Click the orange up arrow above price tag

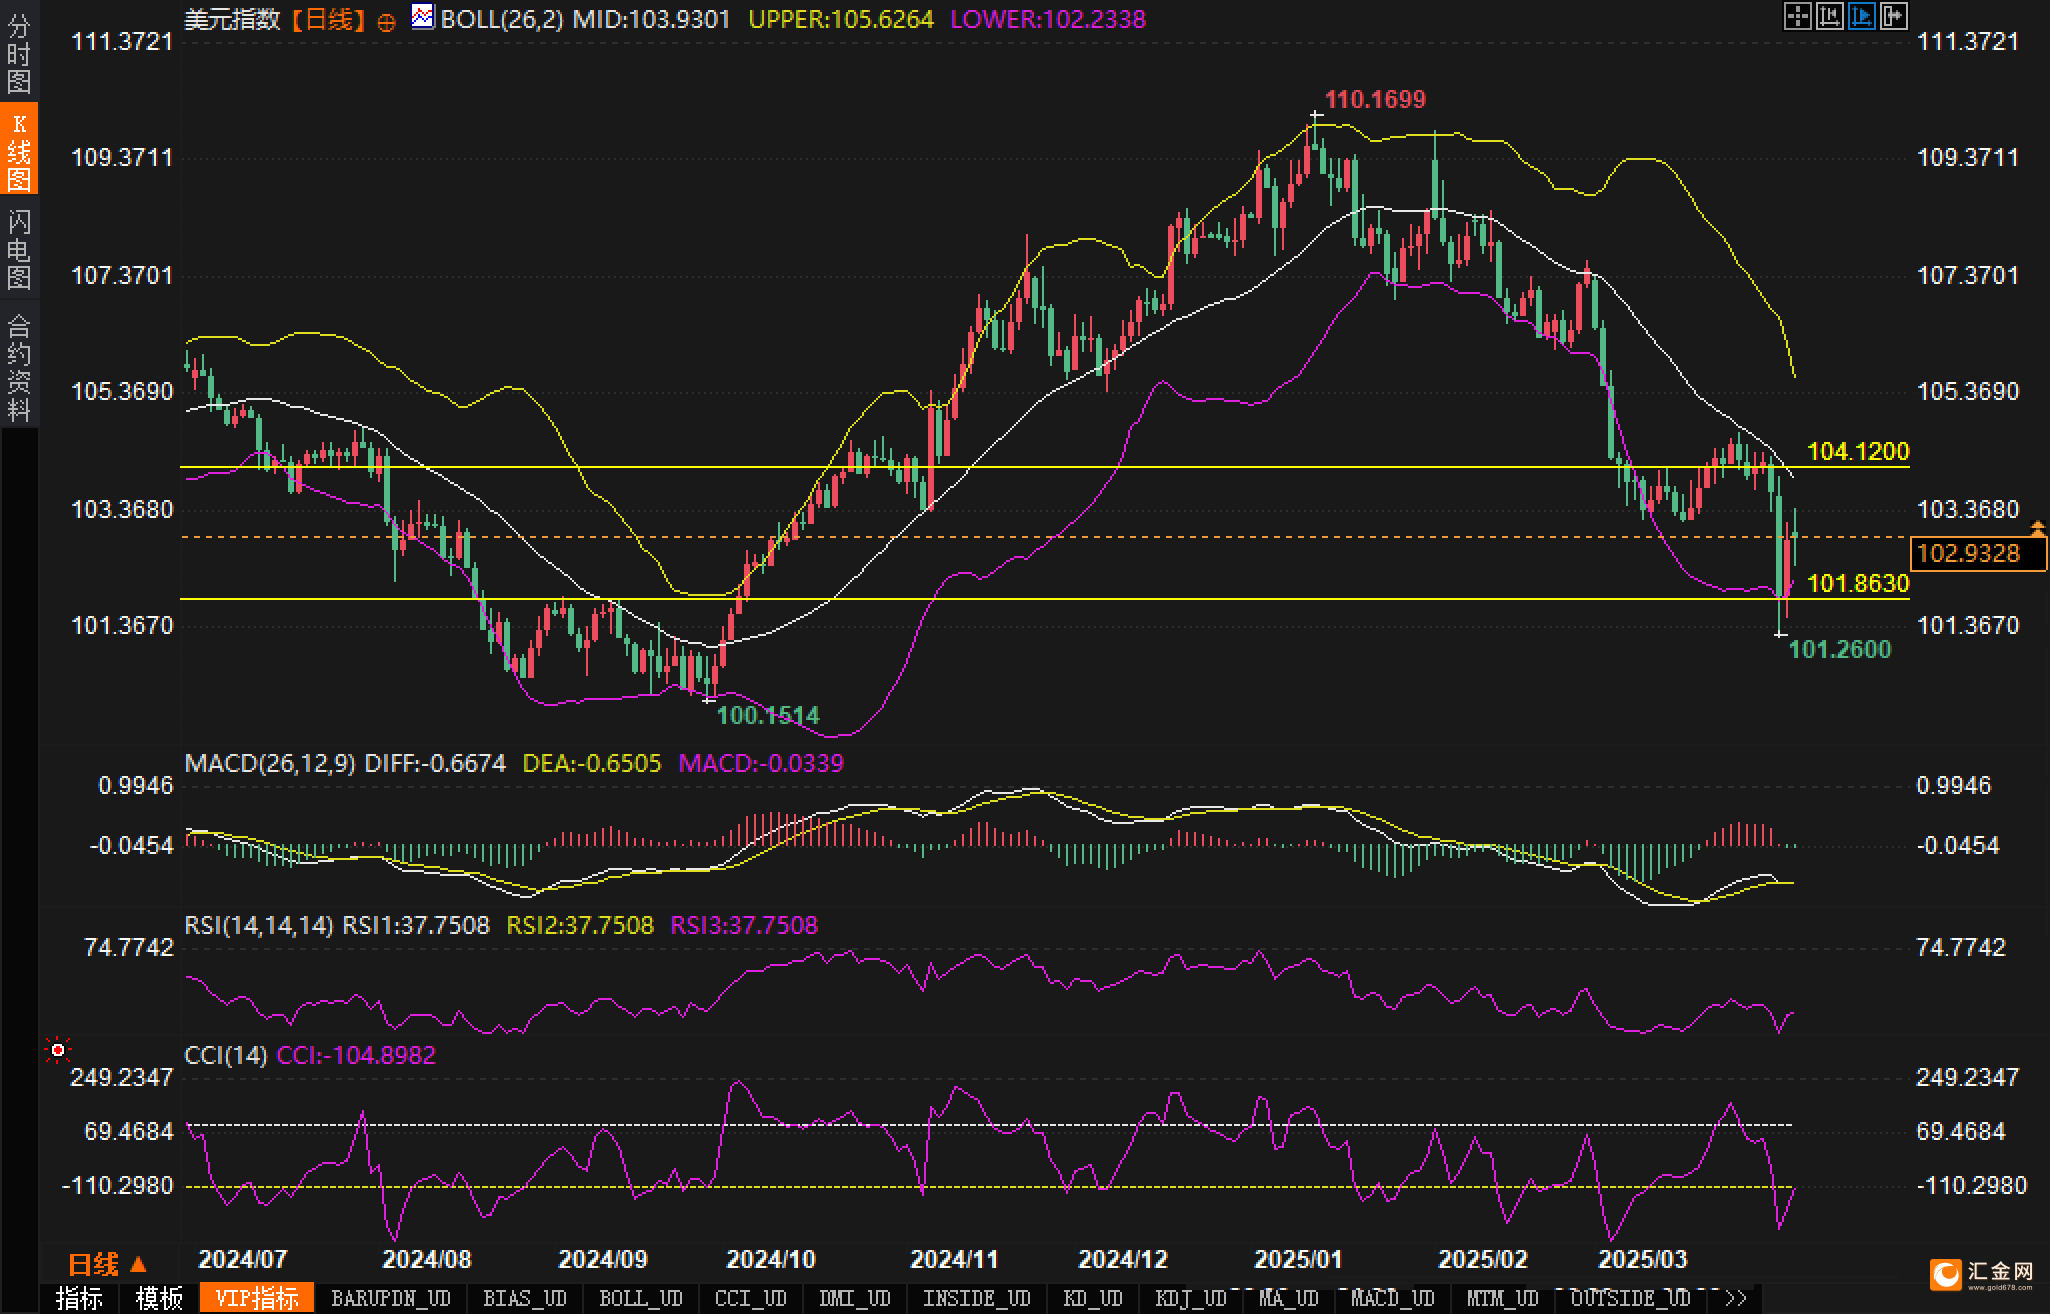2038,527
